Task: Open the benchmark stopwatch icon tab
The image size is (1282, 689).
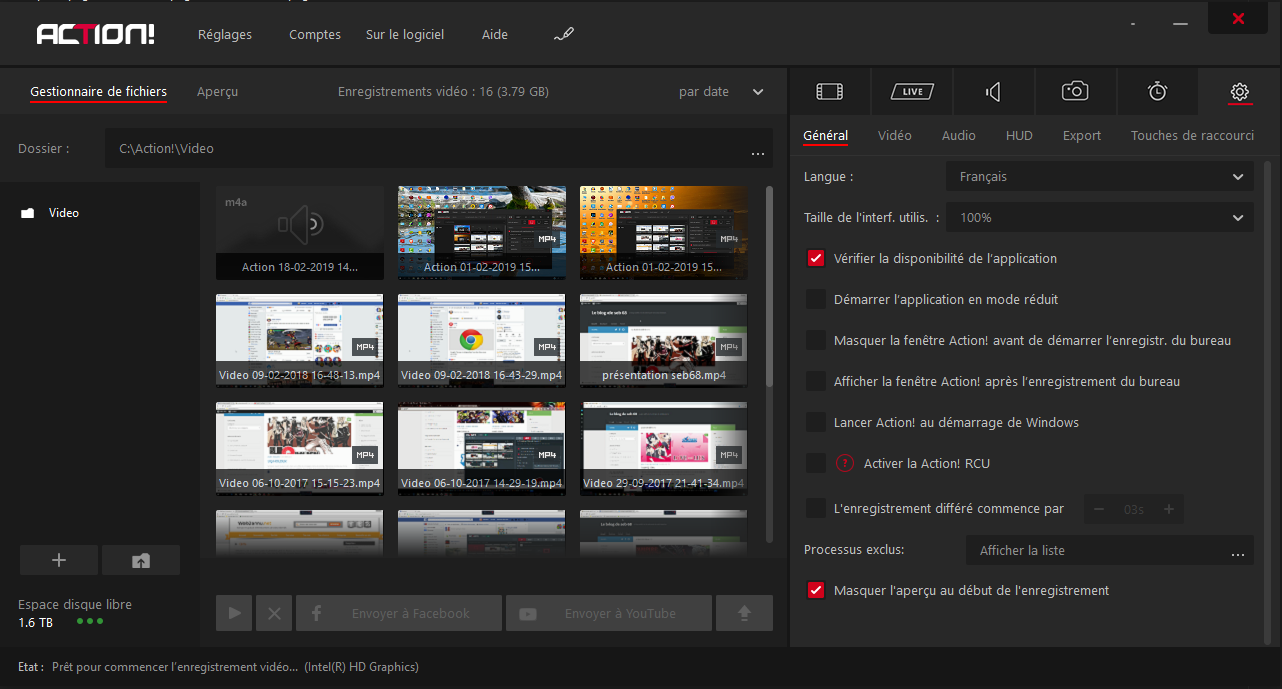Action: click(1157, 92)
